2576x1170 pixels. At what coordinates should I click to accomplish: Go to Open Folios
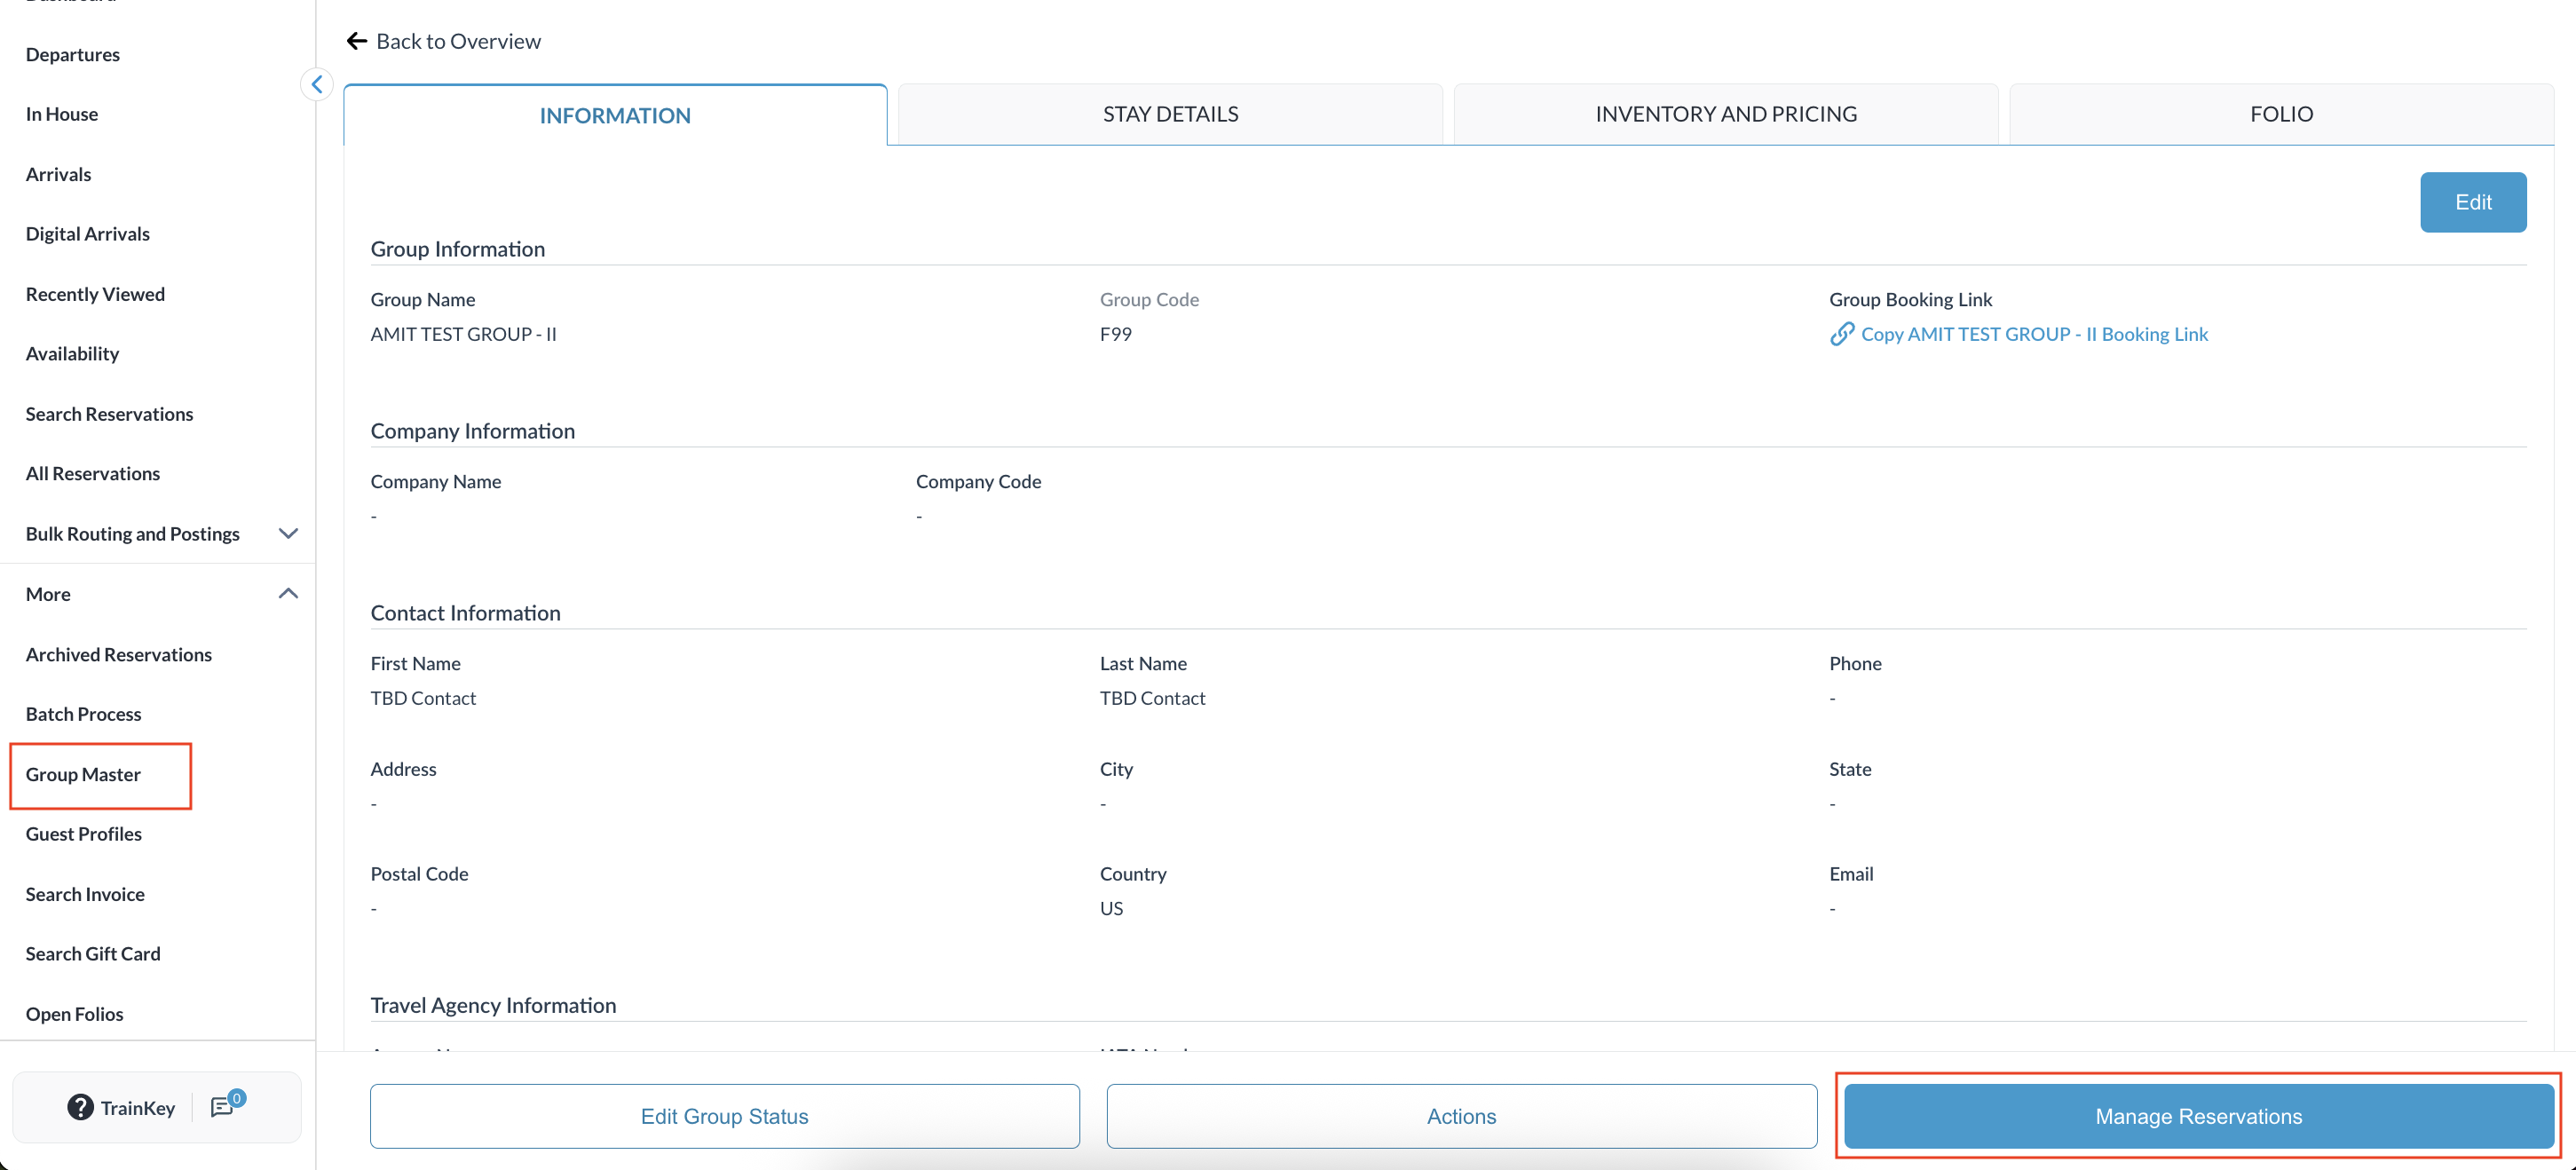point(75,1014)
